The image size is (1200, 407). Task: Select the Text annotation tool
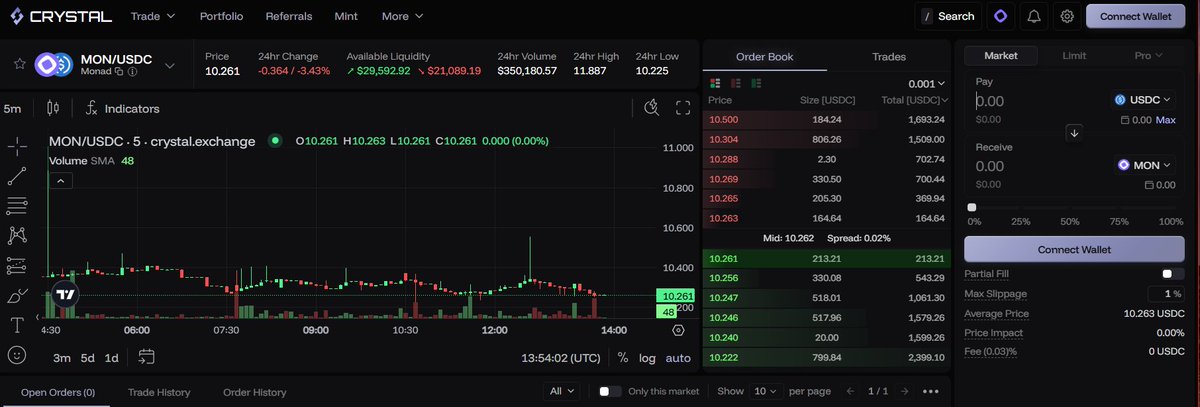(x=17, y=325)
